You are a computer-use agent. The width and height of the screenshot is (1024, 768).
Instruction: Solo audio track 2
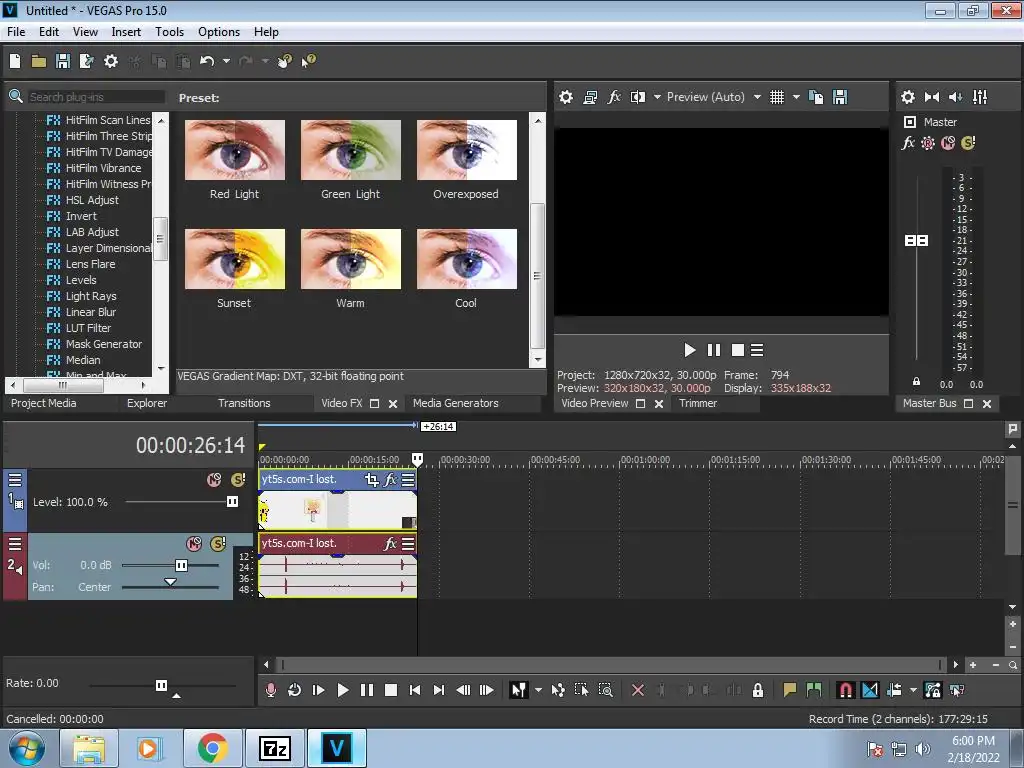pyautogui.click(x=217, y=543)
